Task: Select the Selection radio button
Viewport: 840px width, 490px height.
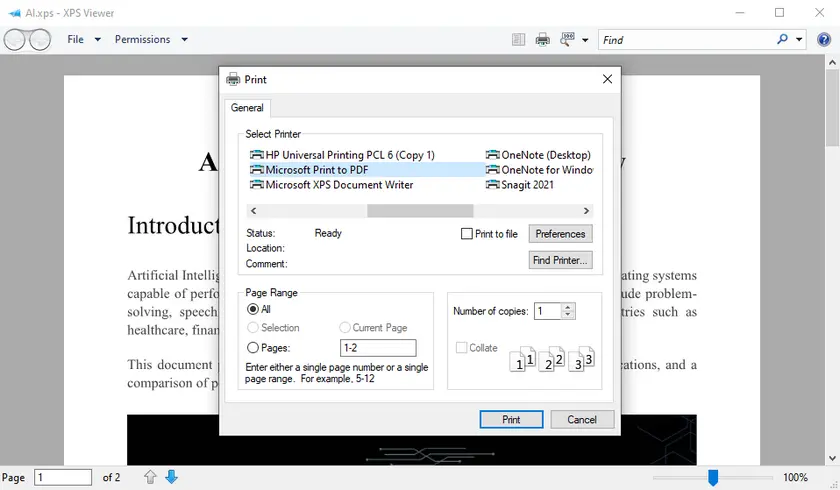Action: click(253, 327)
